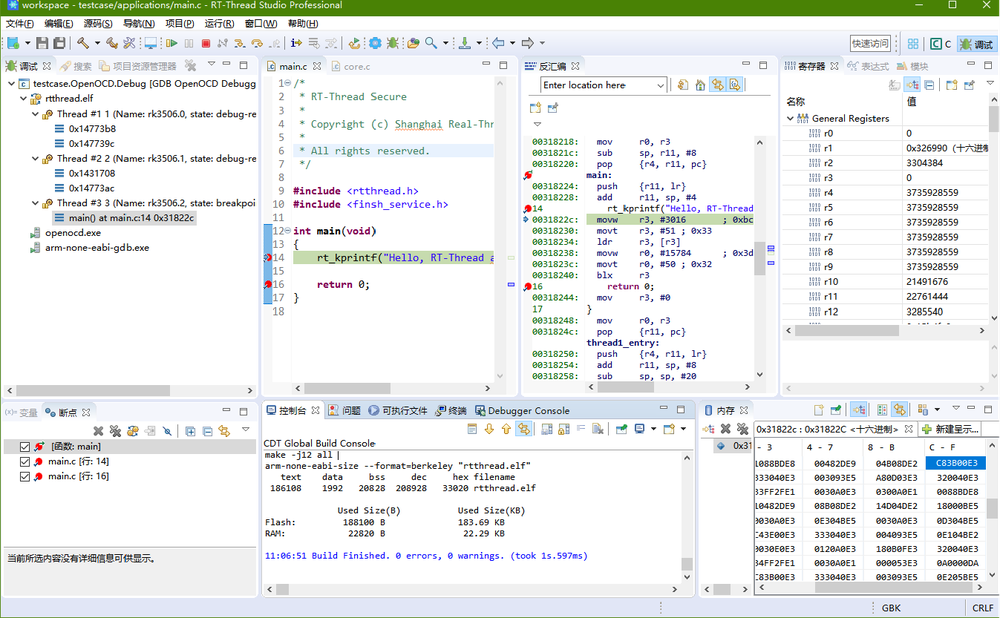Click up arrow icon in console toolbar
1000x618 pixels.
[506, 429]
